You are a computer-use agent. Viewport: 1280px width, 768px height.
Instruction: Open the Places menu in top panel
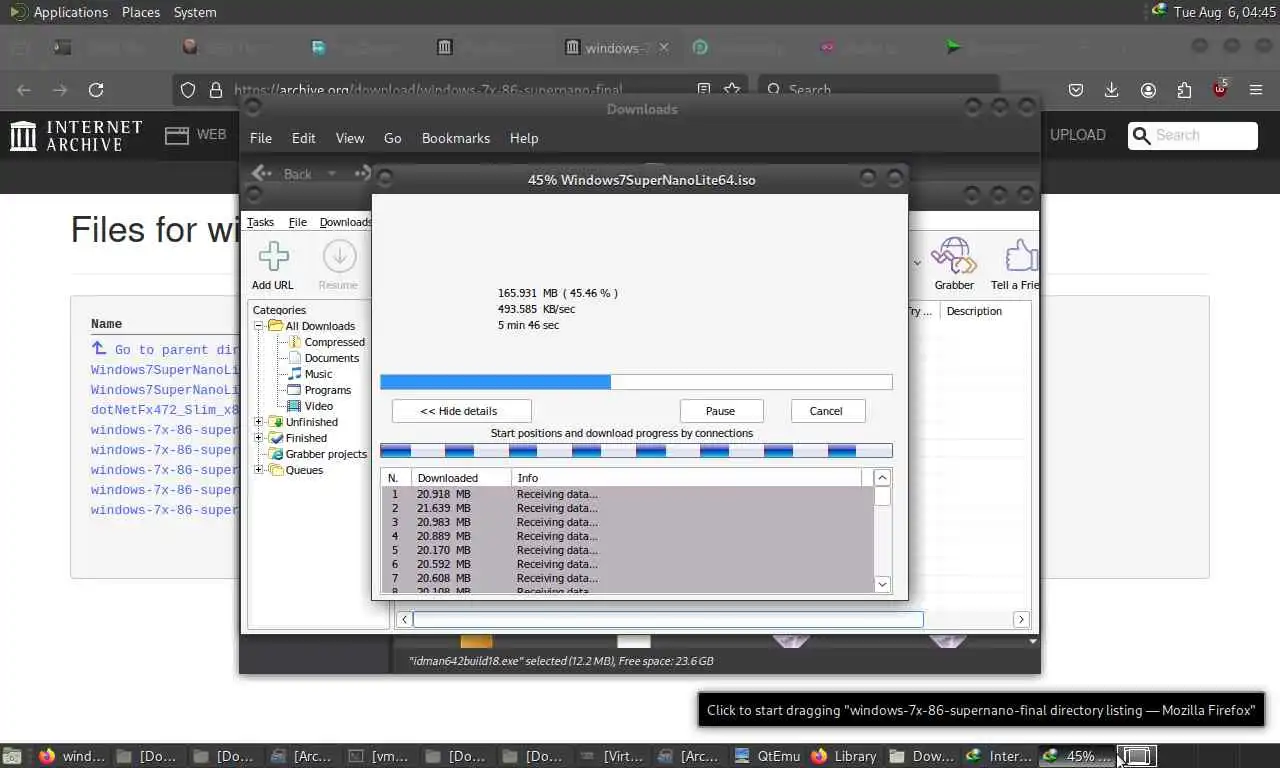pyautogui.click(x=141, y=12)
